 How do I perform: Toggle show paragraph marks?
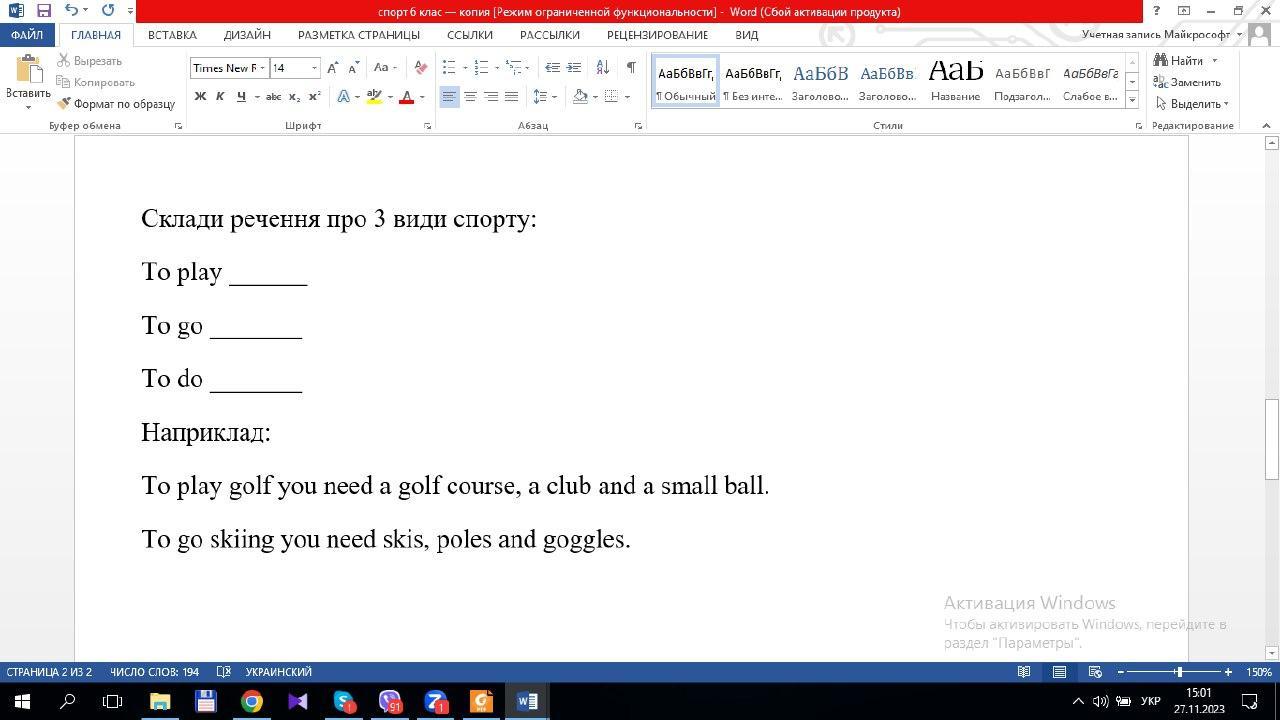tap(631, 68)
